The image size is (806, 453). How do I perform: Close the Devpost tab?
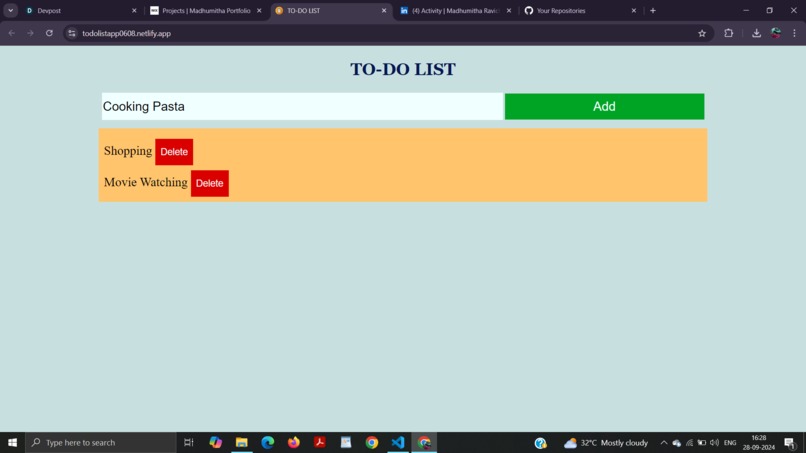coord(134,10)
